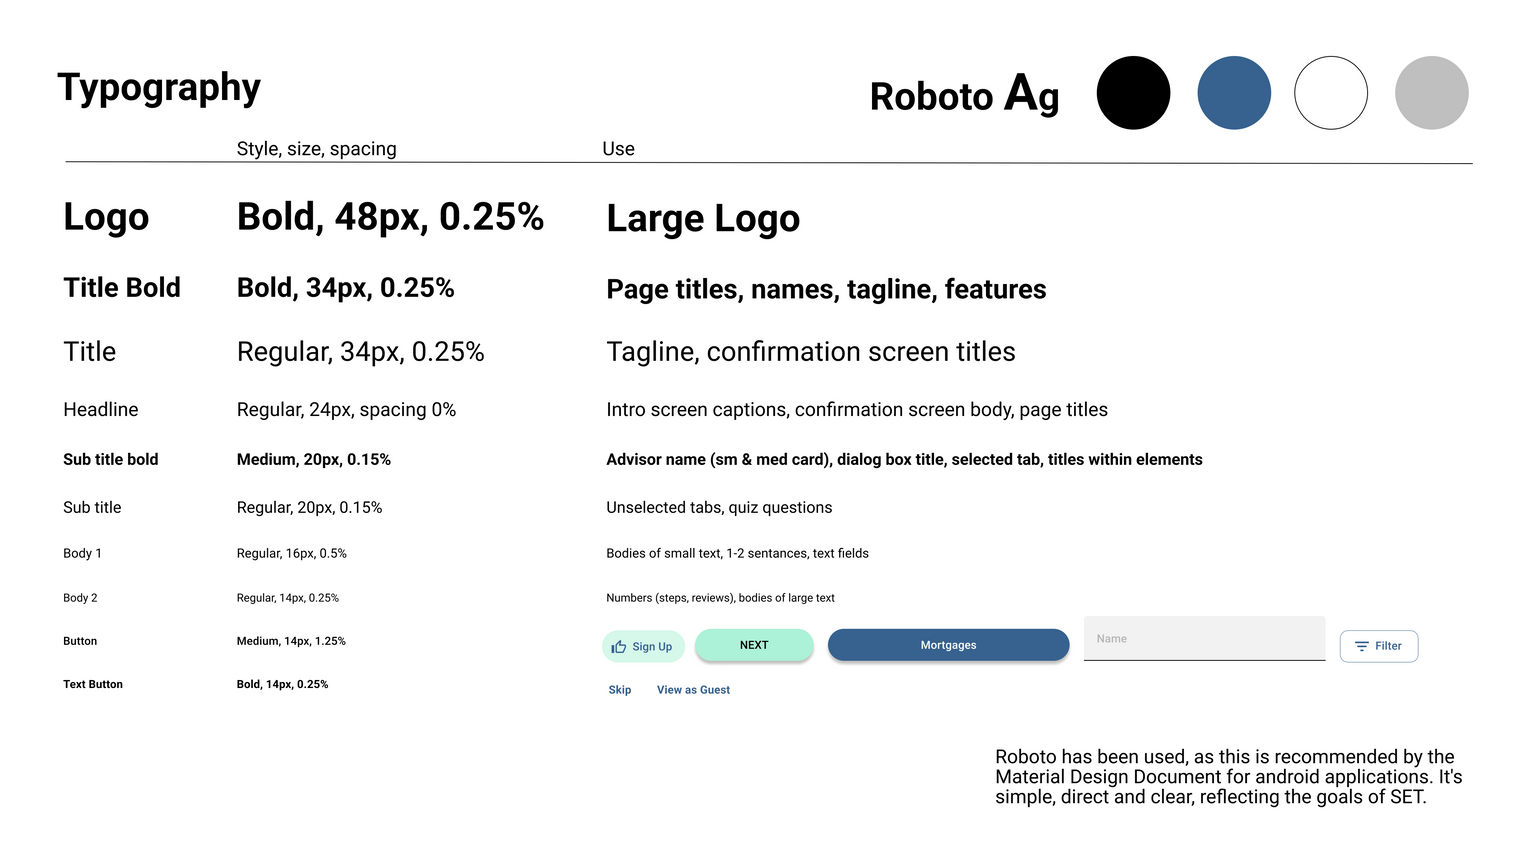The image size is (1536, 864).
Task: Click the Typography heading
Action: pos(159,88)
